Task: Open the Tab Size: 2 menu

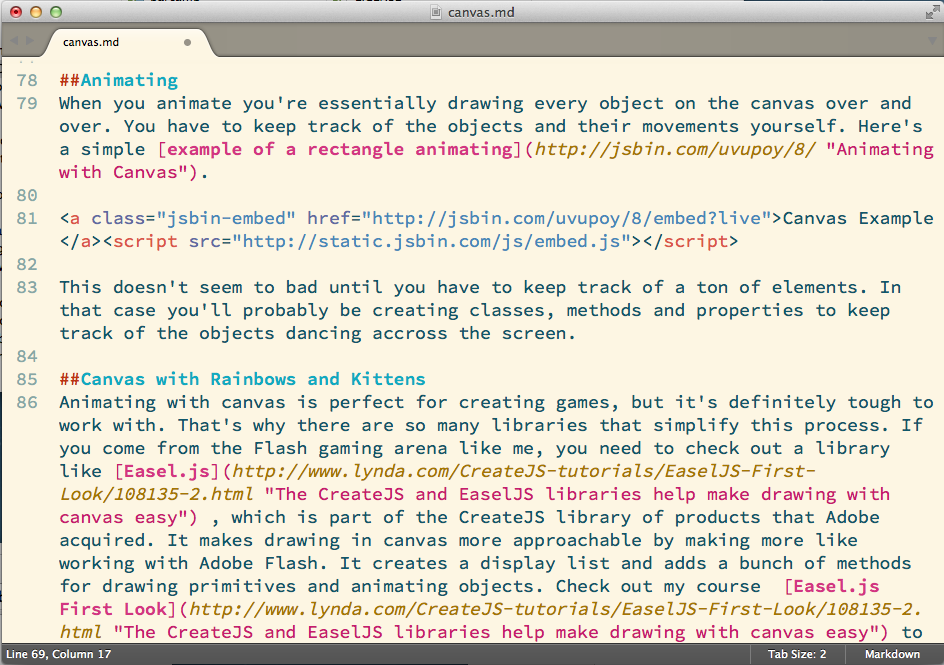Action: point(796,654)
